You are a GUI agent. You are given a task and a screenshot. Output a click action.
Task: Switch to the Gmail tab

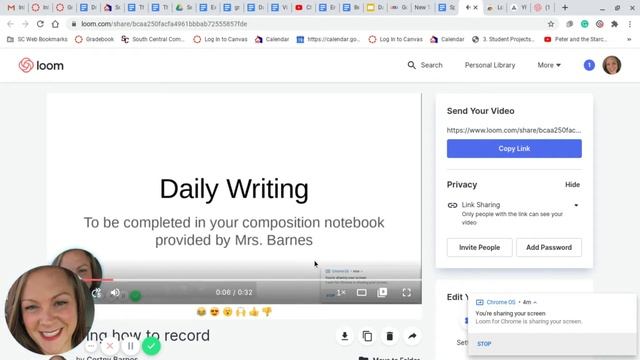(16, 7)
